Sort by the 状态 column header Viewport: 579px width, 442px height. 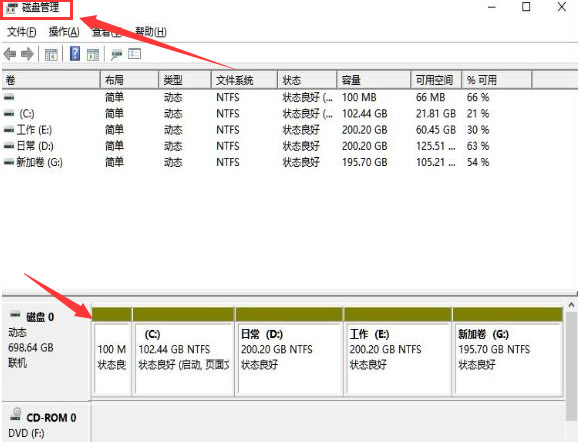click(307, 80)
